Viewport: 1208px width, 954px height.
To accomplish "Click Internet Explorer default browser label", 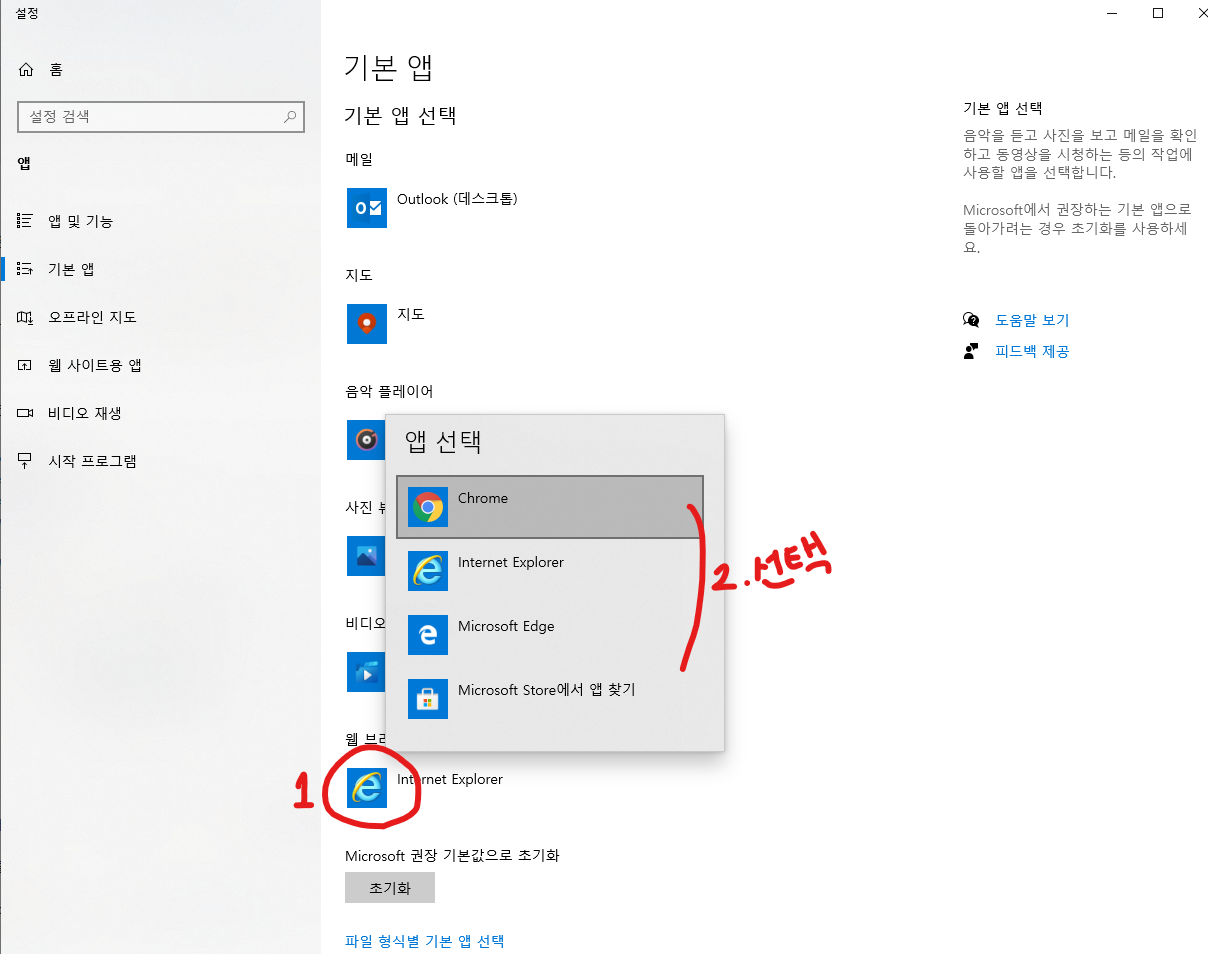I will coord(450,779).
